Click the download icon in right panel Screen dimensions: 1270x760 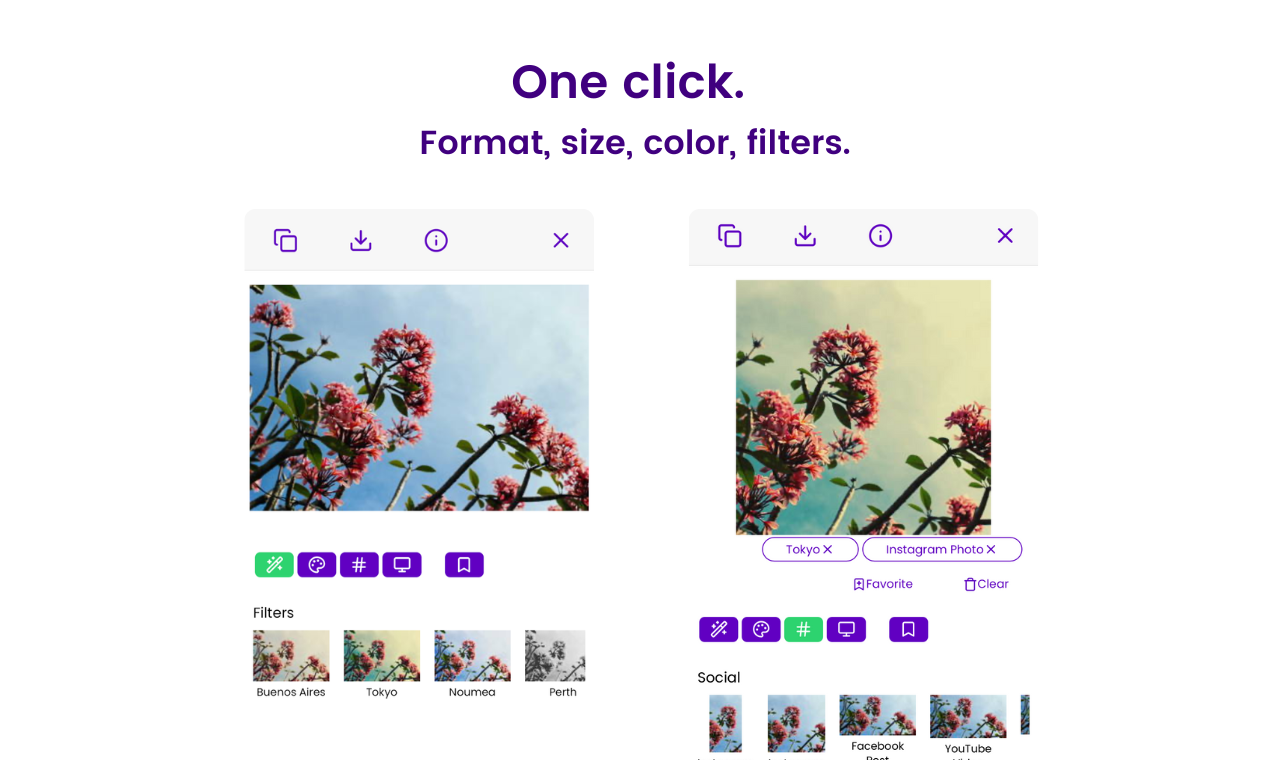click(x=805, y=236)
